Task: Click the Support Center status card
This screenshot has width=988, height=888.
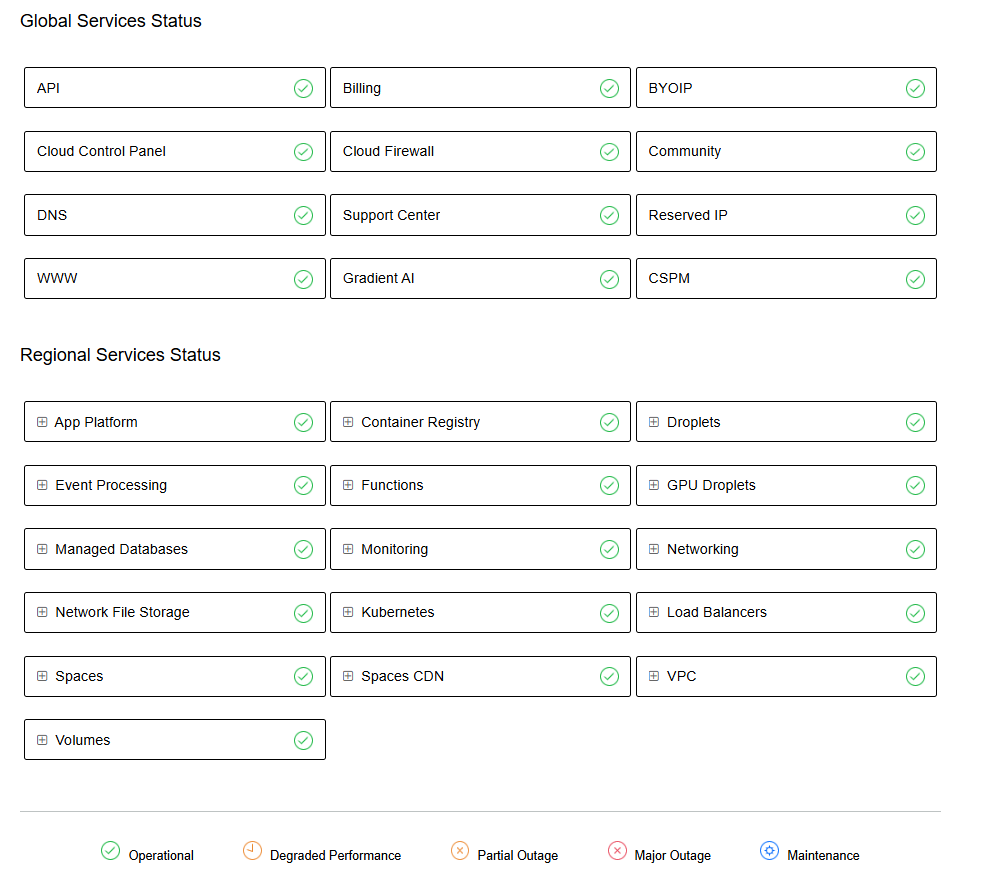Action: (480, 215)
